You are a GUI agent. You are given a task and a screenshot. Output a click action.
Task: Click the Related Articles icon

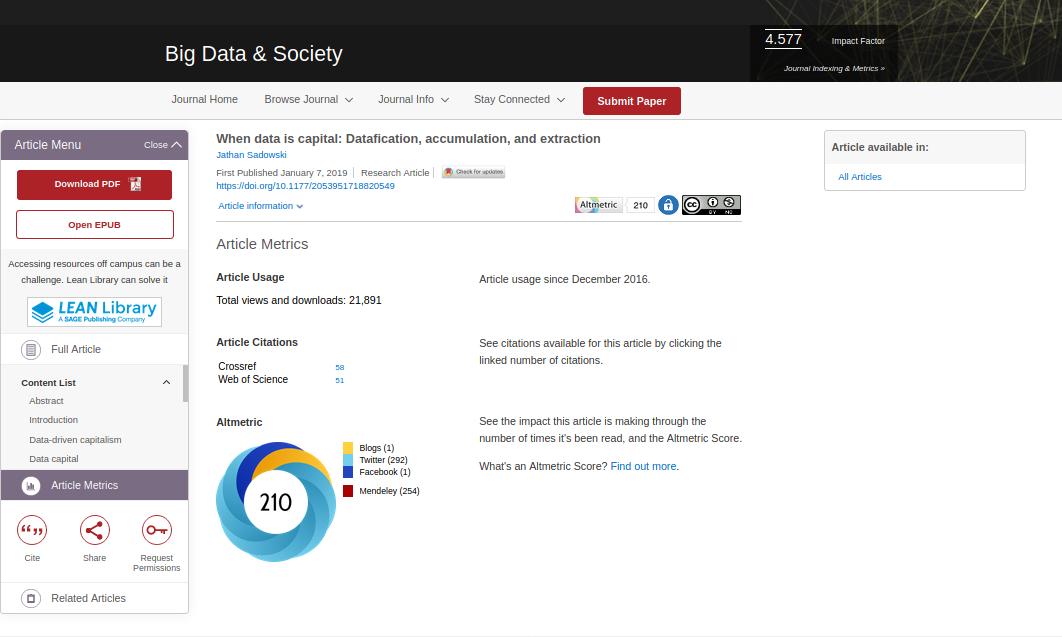[31, 598]
